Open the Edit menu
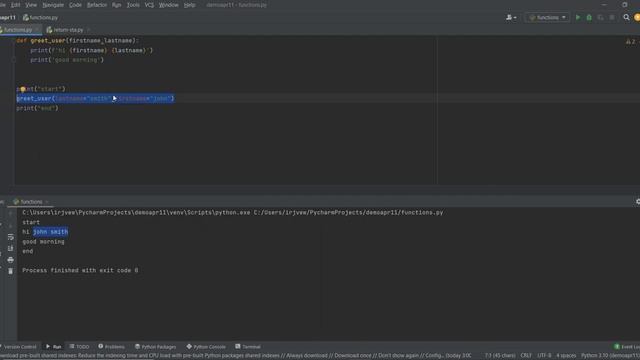Image resolution: width=640 pixels, height=360 pixels. coord(16,5)
